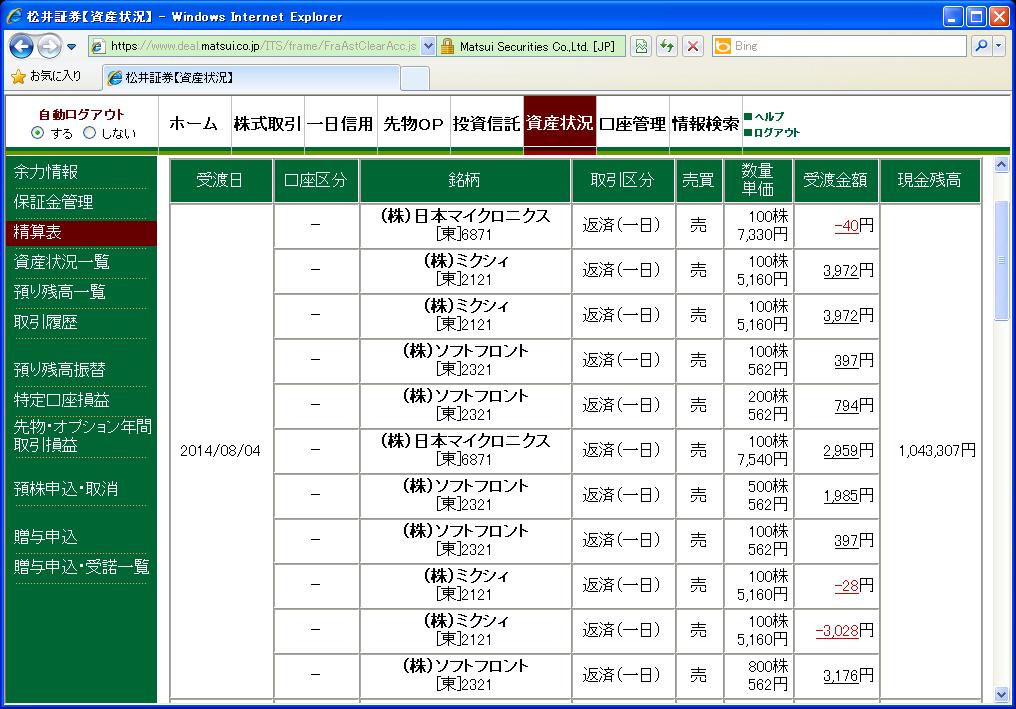The width and height of the screenshot is (1016, 709).
Task: Click the 2,959円 settlement amount link
Action: pyautogui.click(x=841, y=450)
